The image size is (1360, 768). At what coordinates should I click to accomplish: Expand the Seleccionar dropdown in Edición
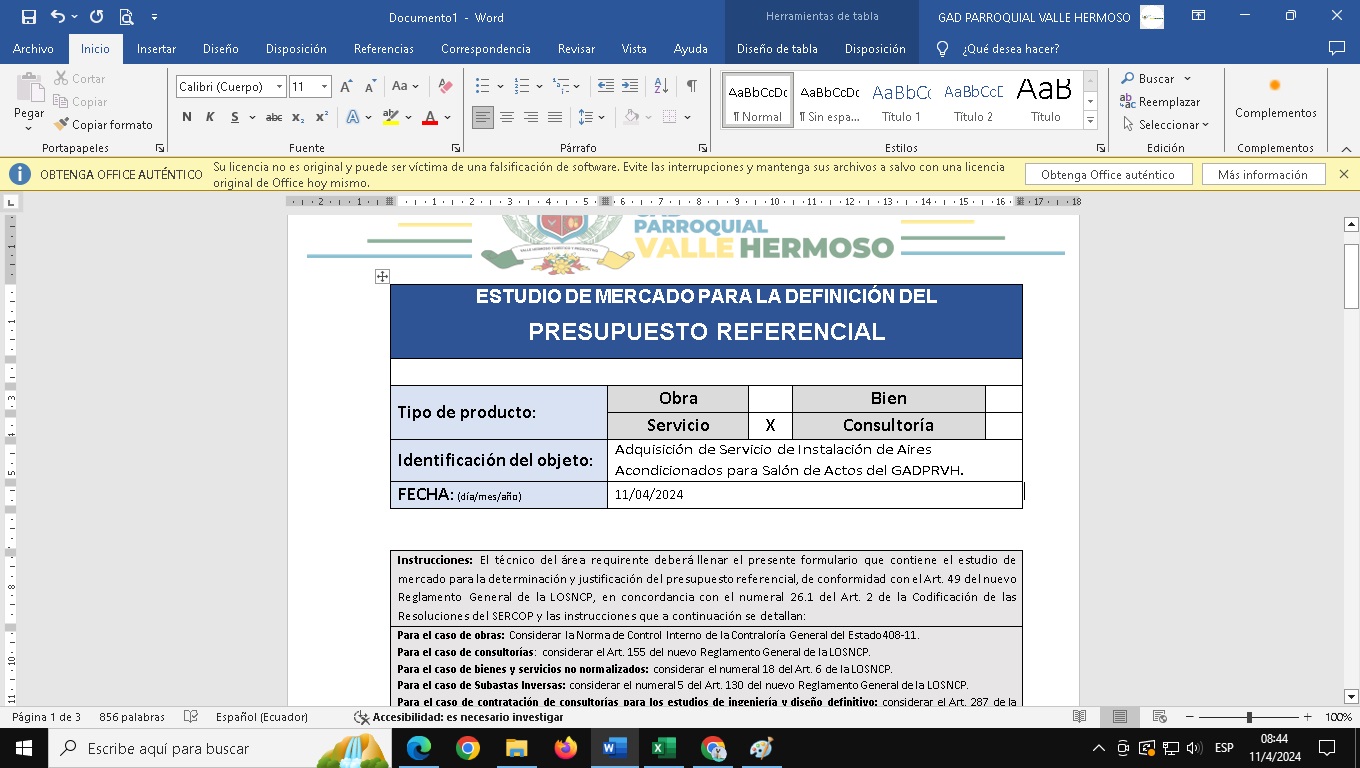click(x=1165, y=125)
